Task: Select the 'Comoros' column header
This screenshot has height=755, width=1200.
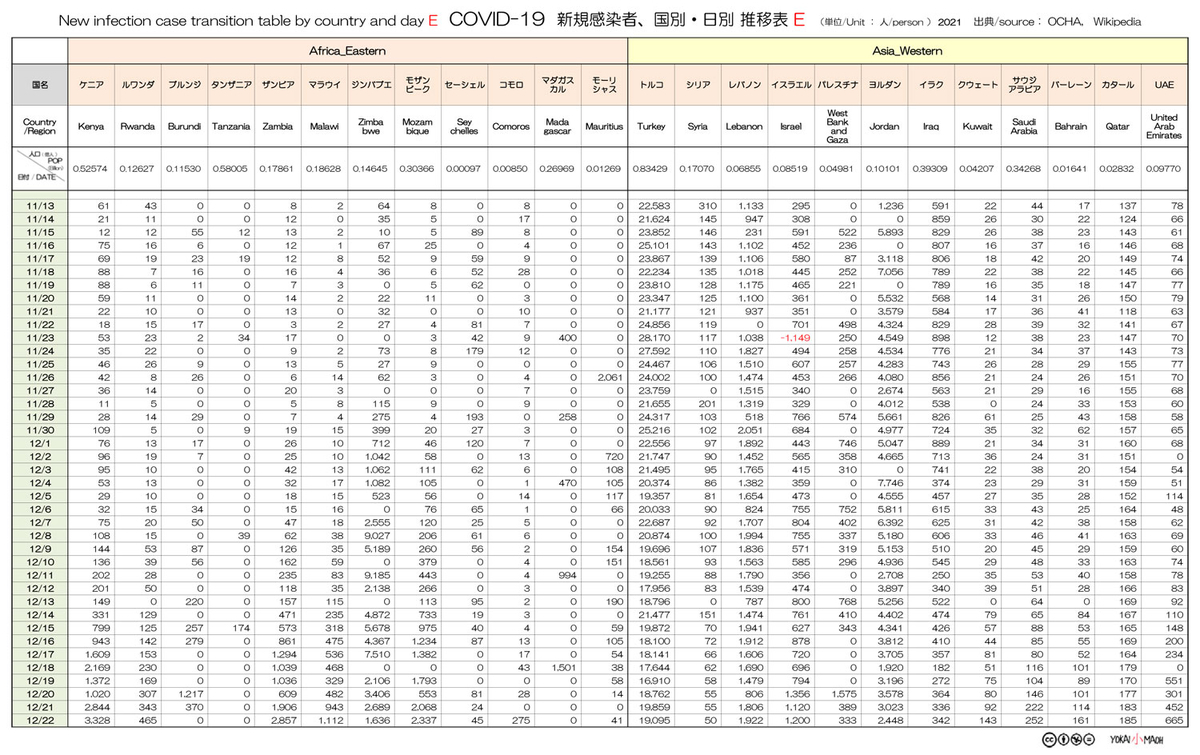Action: click(511, 127)
